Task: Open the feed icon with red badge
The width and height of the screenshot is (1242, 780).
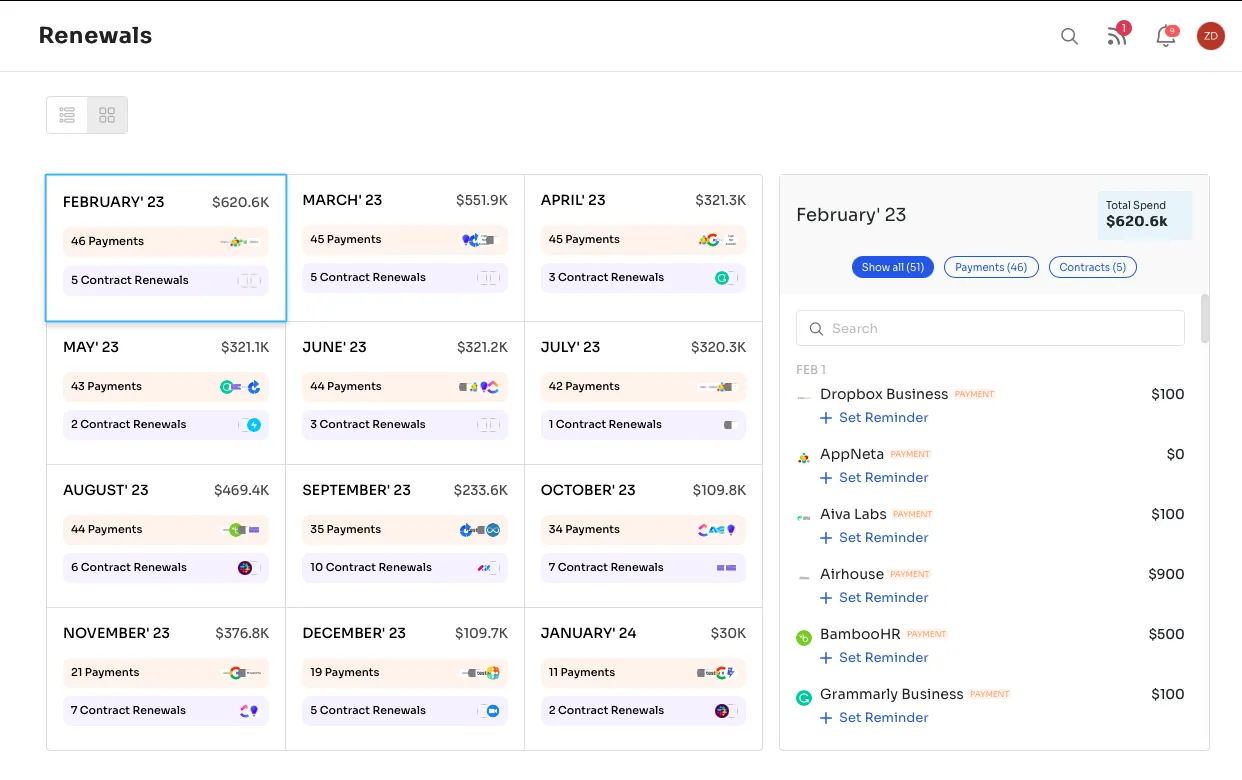Action: tap(1117, 36)
